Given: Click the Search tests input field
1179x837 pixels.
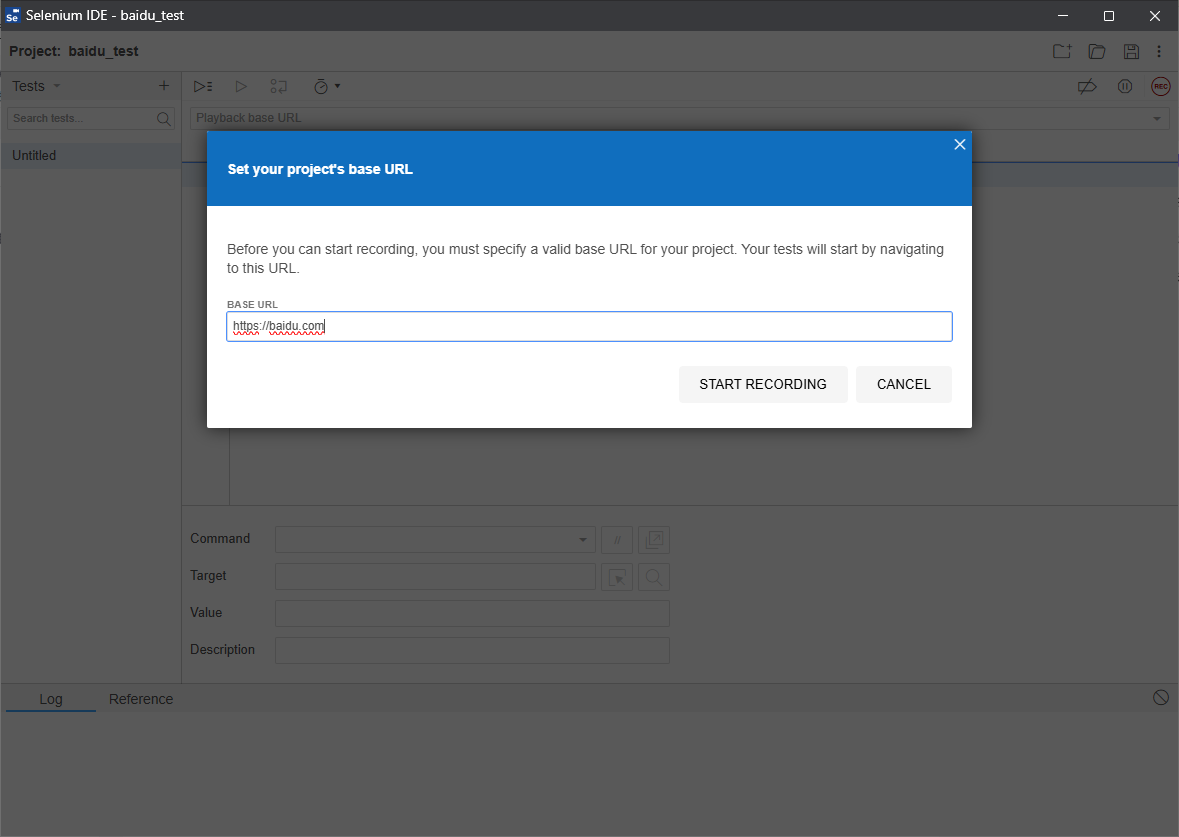Looking at the screenshot, I should [x=80, y=118].
